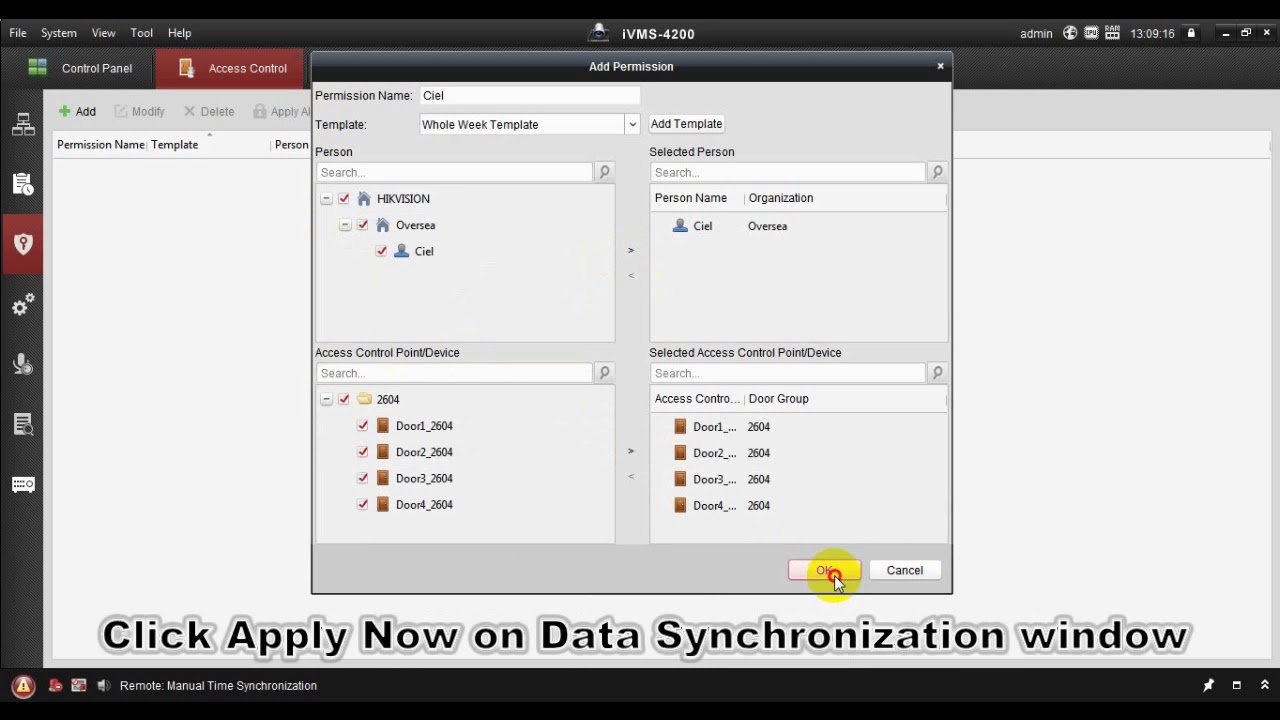Open the Tool menu
Viewport: 1280px width, 720px height.
tap(142, 33)
